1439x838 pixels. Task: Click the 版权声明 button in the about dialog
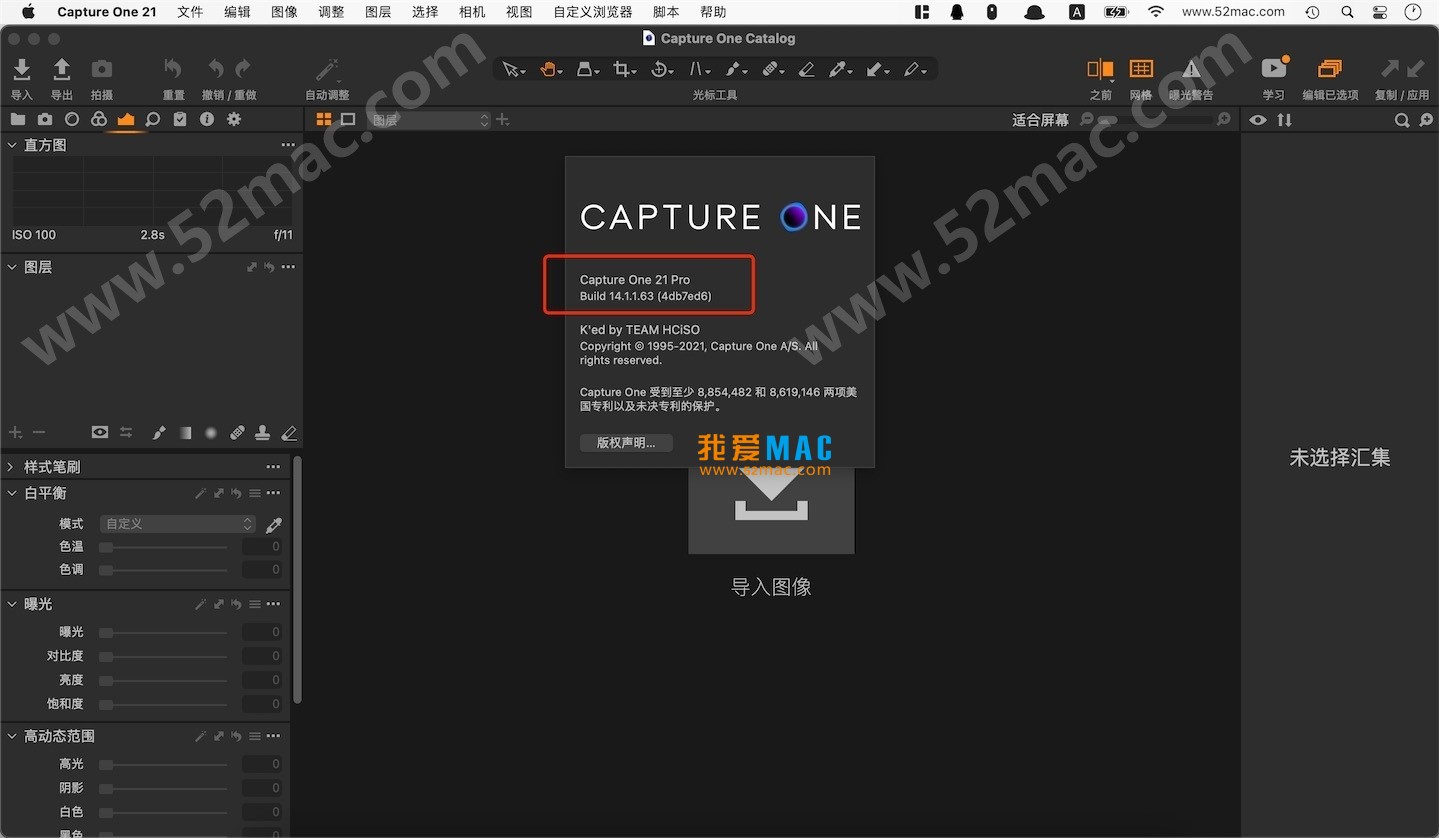pyautogui.click(x=625, y=442)
